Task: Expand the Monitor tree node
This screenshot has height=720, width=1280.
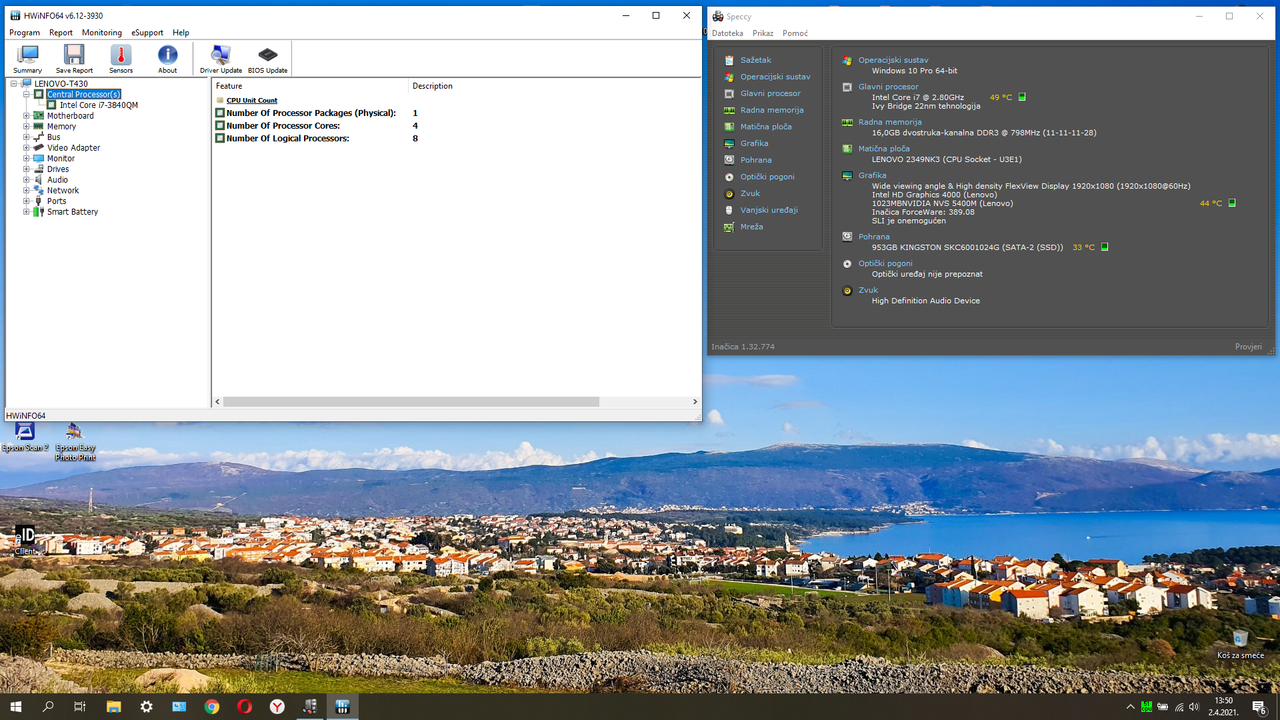Action: pos(27,158)
